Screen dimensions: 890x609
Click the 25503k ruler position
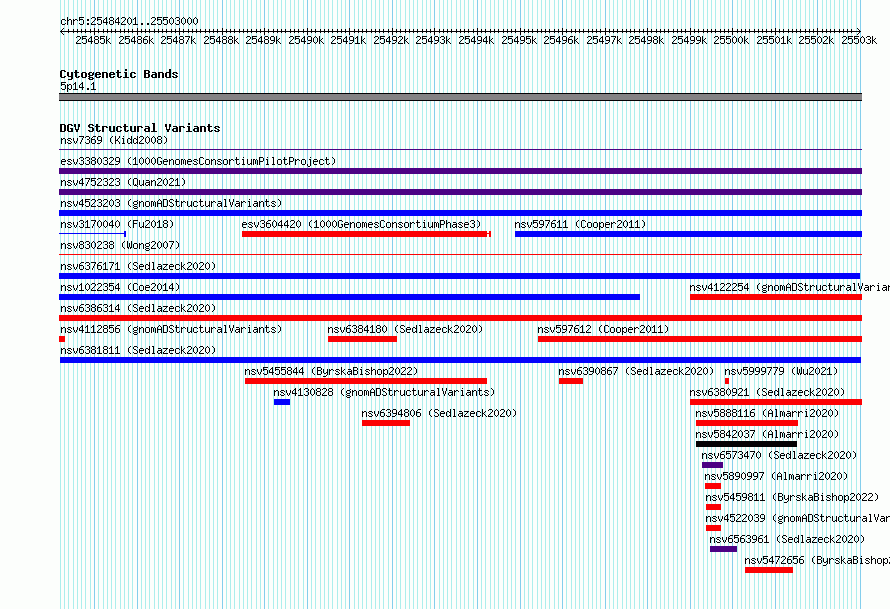click(859, 40)
